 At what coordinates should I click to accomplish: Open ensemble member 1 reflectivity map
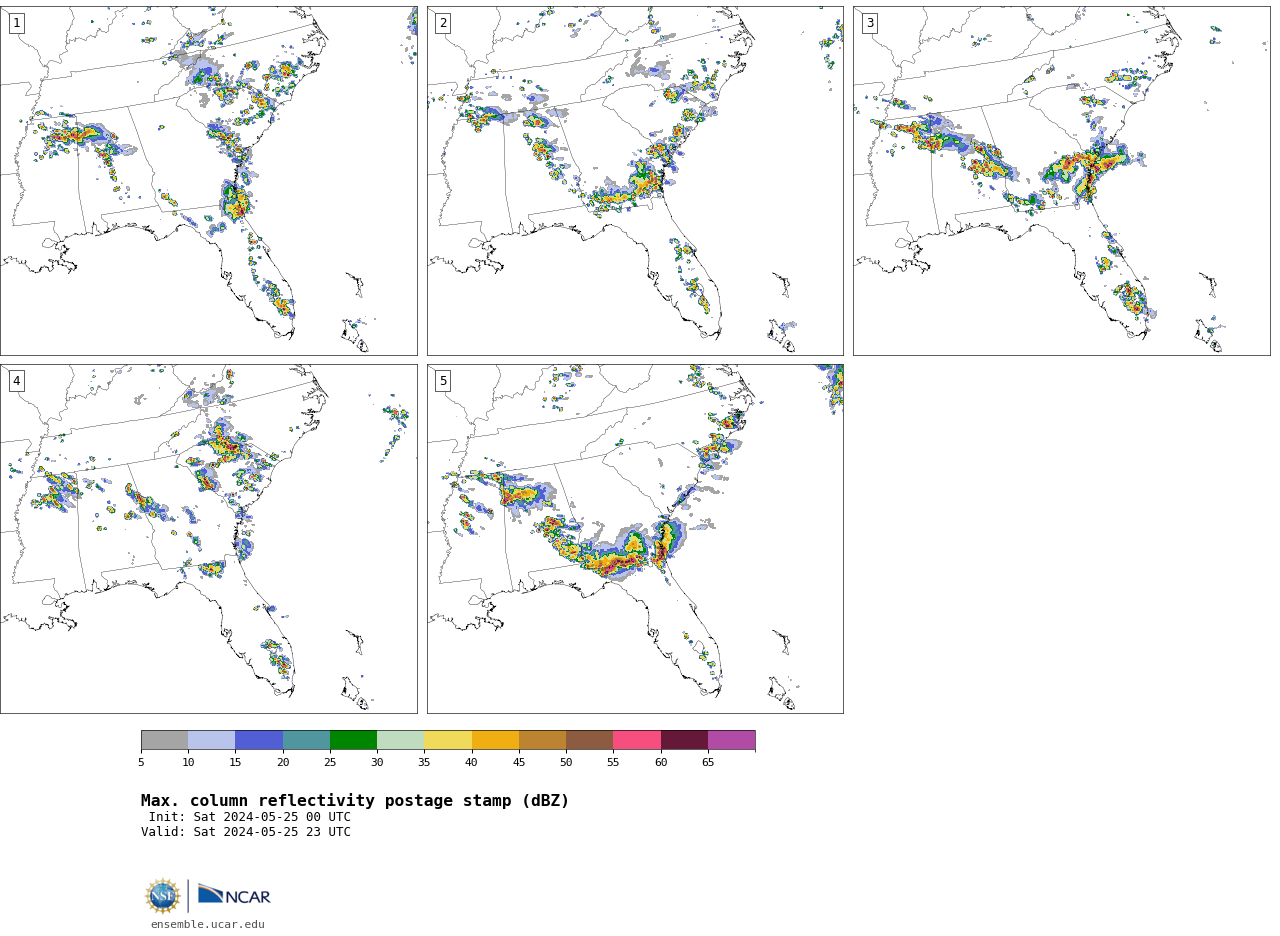(x=208, y=181)
